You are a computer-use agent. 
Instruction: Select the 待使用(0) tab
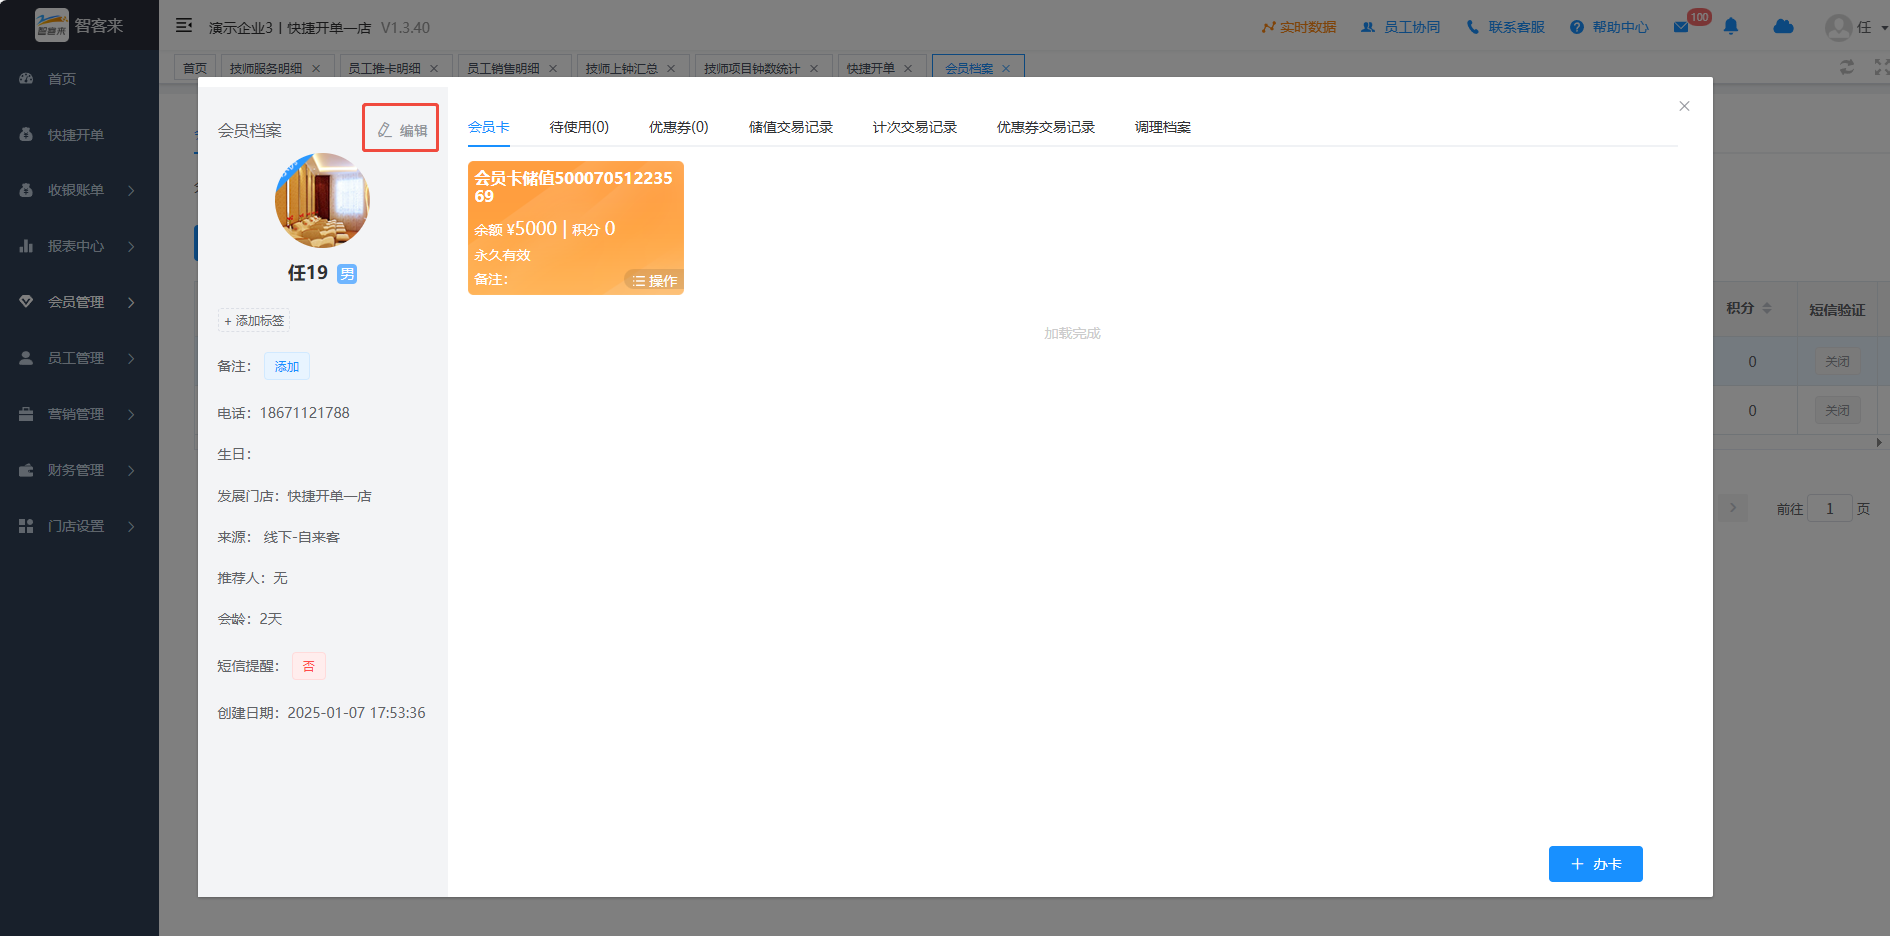[x=579, y=127]
